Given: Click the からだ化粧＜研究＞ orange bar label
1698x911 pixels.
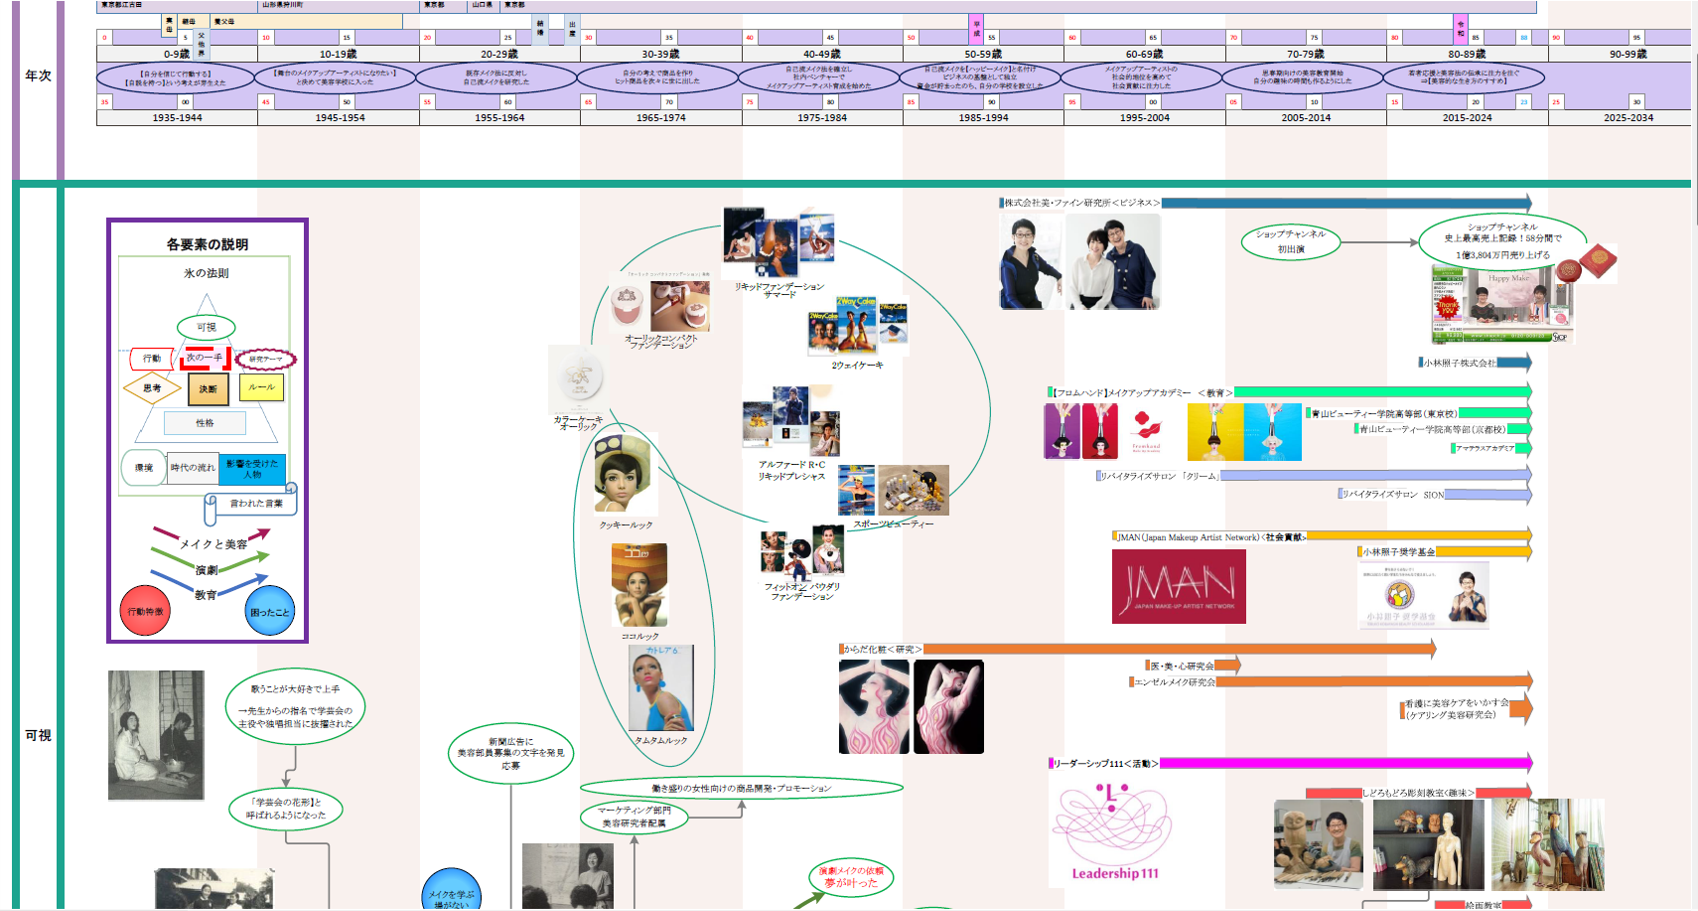Looking at the screenshot, I should 881,650.
